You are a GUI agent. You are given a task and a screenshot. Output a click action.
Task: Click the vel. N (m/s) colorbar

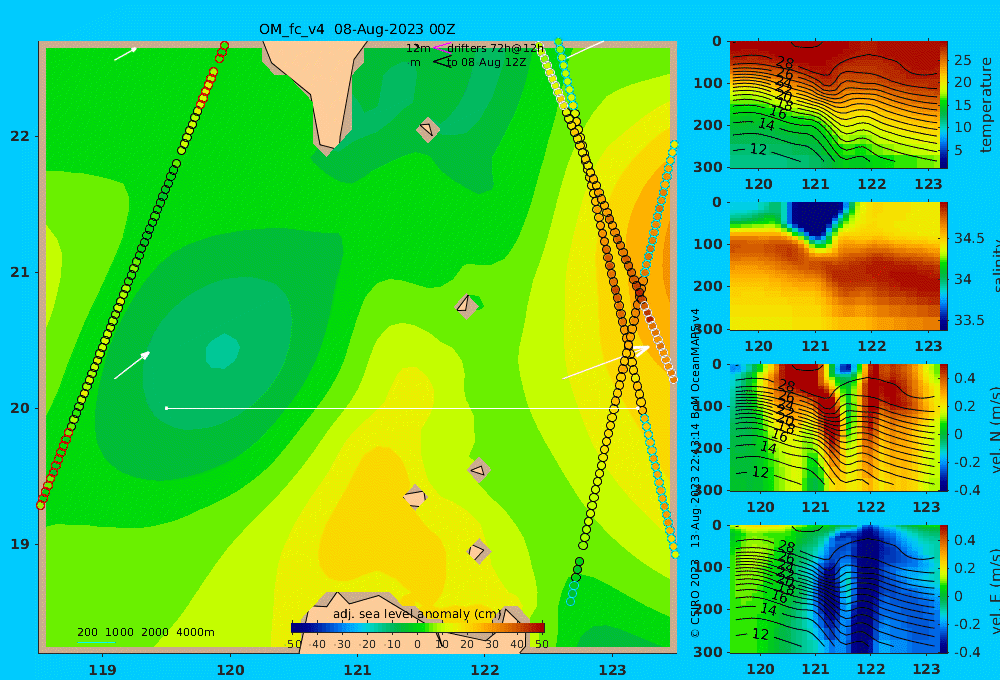(x=943, y=427)
